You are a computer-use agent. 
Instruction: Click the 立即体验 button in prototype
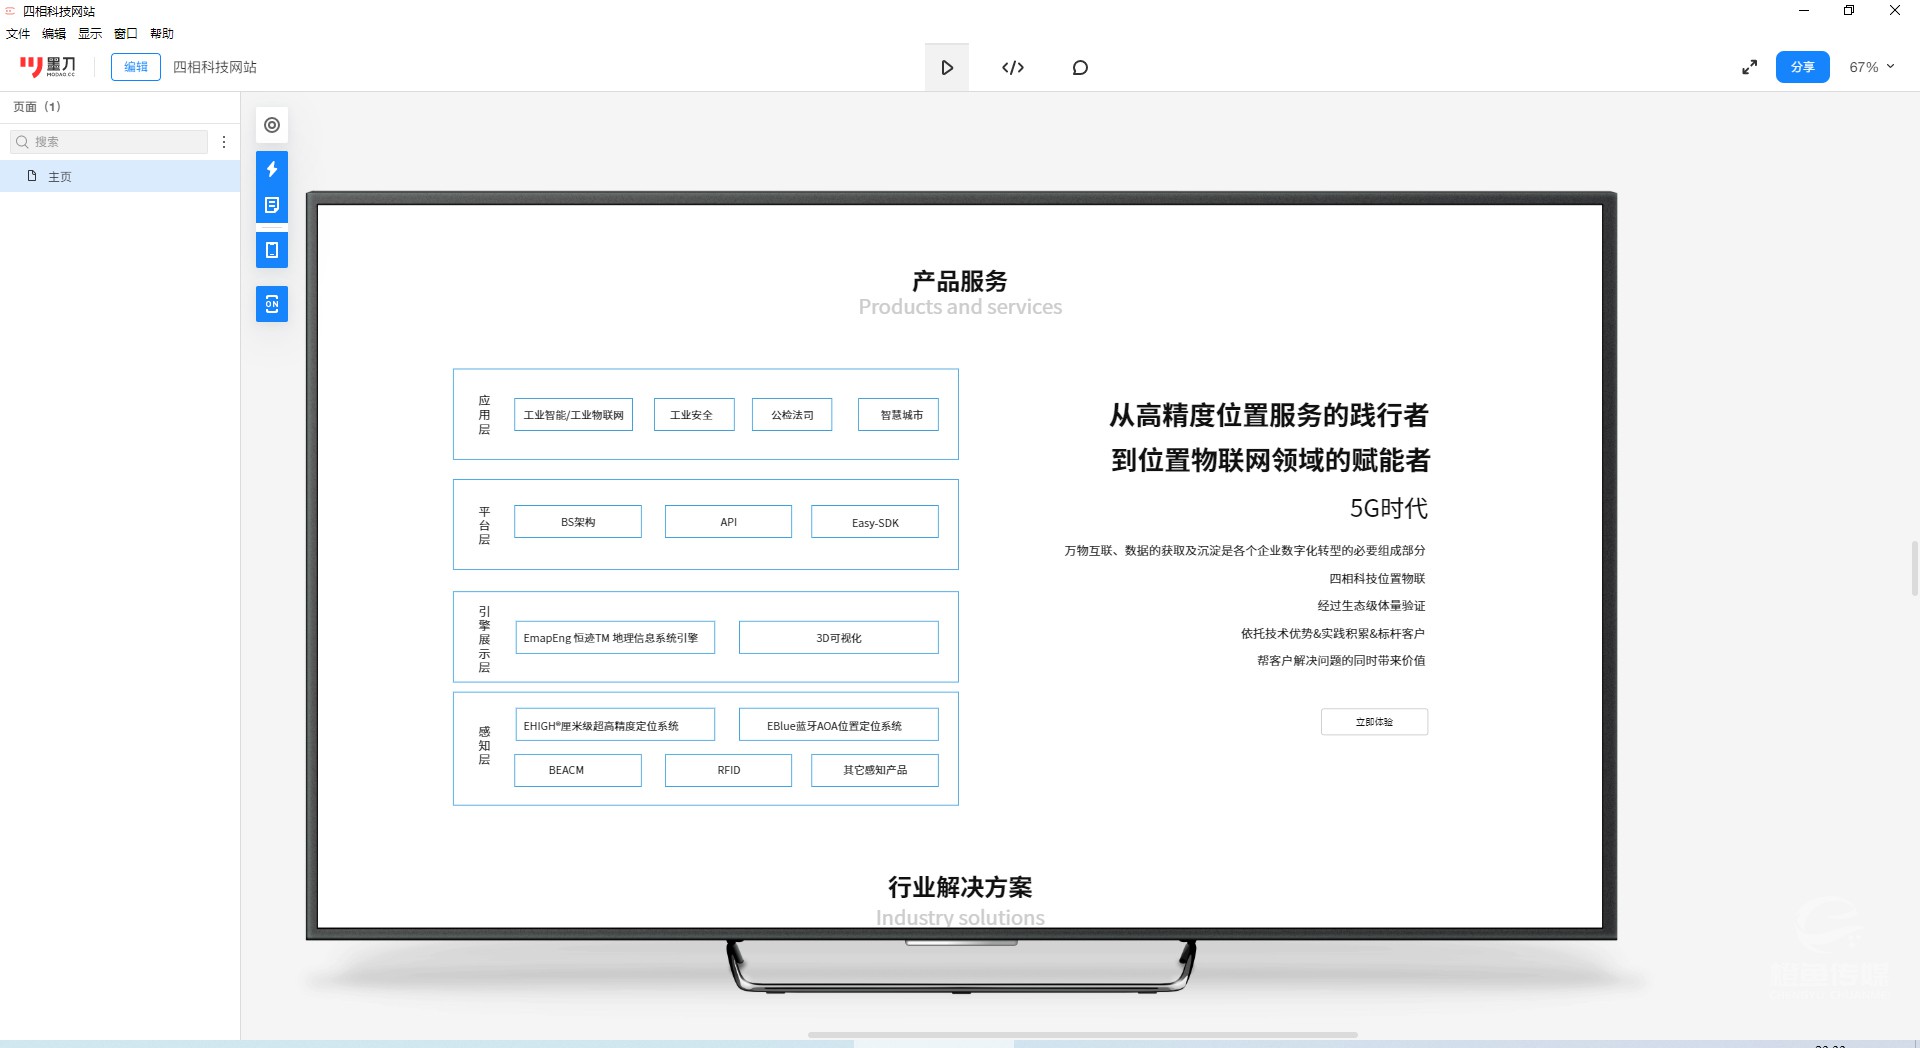coord(1374,722)
